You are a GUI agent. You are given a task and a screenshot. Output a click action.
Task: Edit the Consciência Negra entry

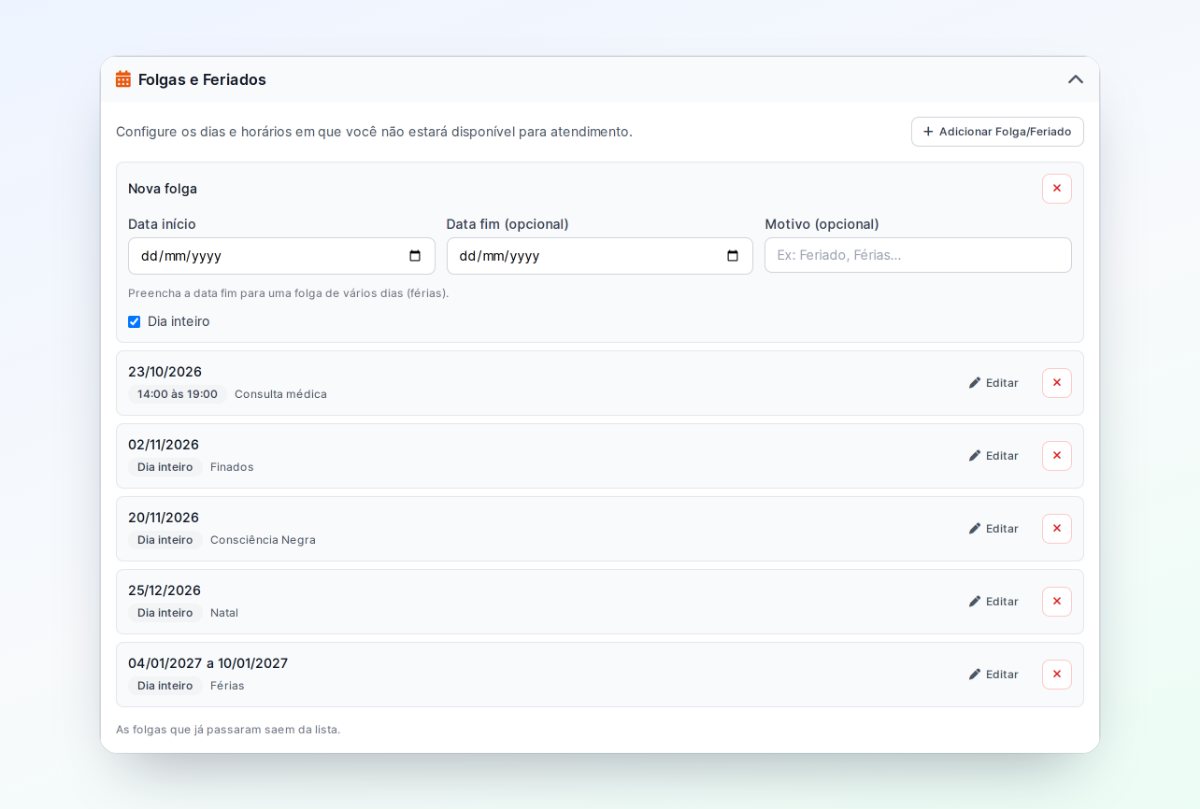point(993,529)
